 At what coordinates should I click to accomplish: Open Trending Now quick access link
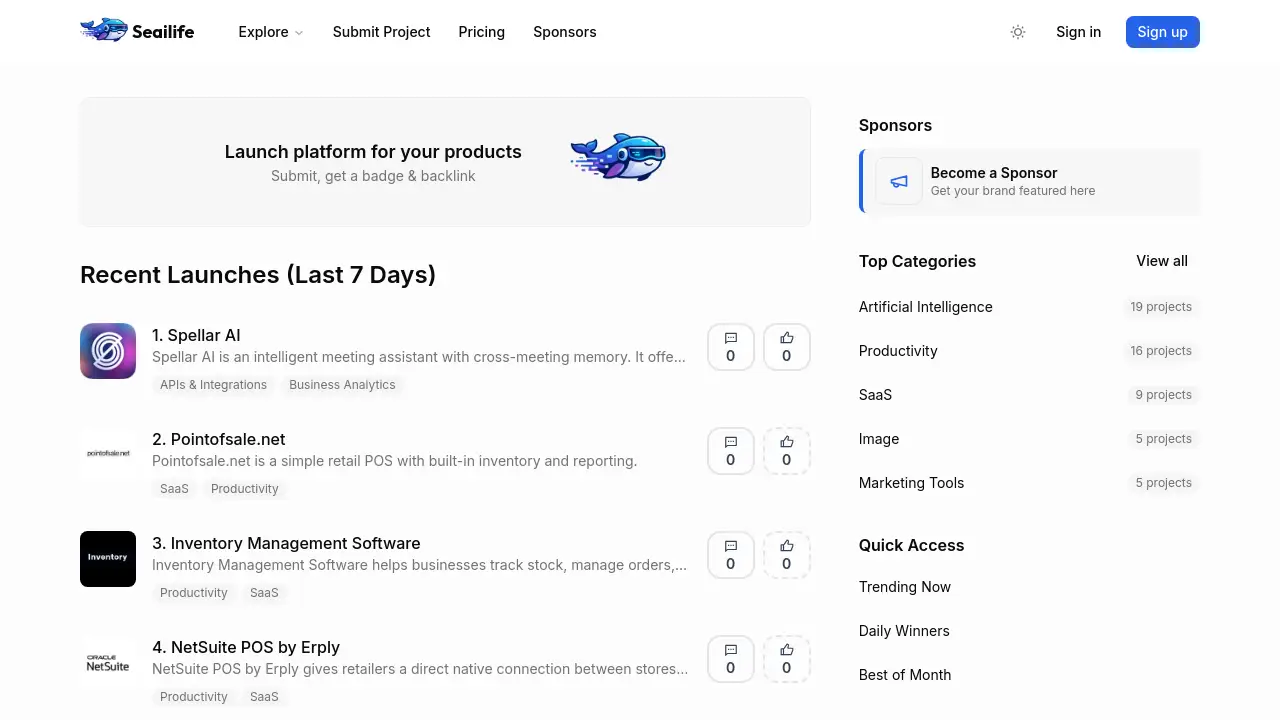(905, 587)
